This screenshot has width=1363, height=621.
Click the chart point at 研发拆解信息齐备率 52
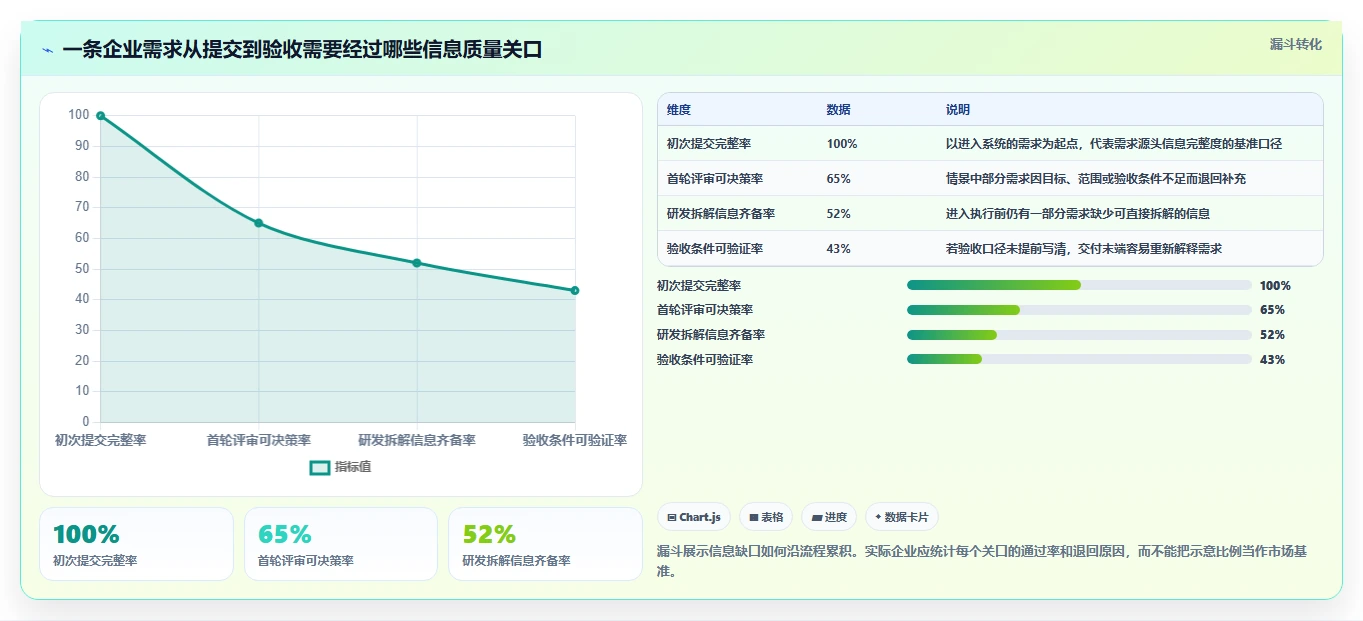tap(417, 263)
